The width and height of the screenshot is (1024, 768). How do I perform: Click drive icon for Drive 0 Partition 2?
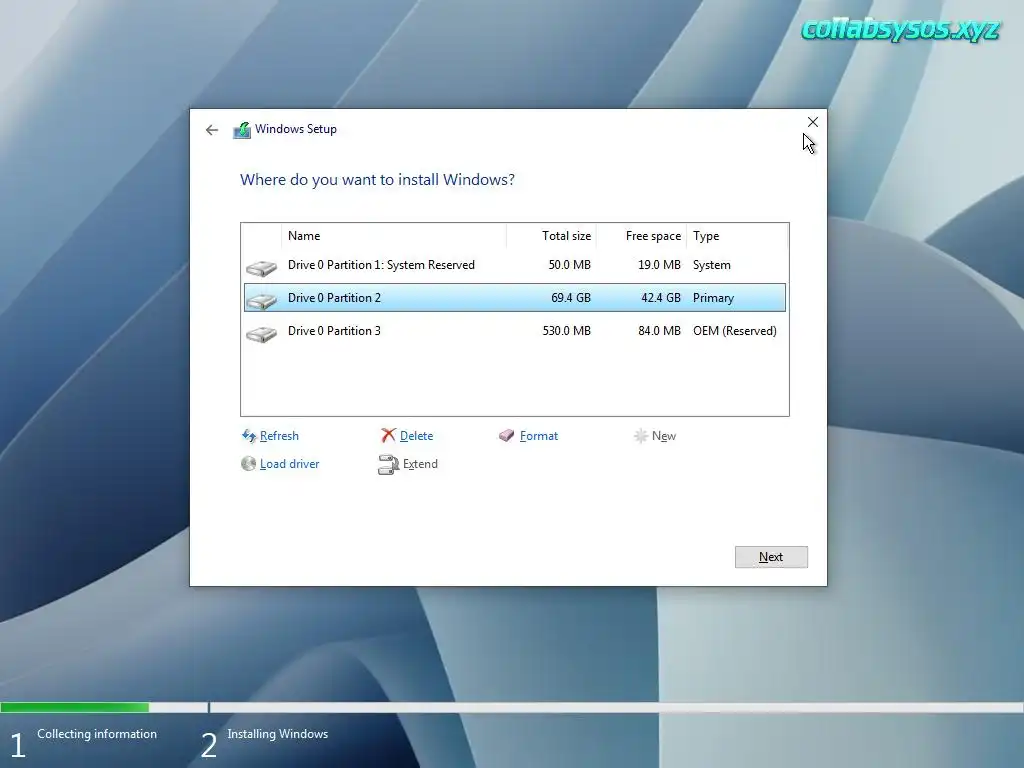tap(261, 300)
